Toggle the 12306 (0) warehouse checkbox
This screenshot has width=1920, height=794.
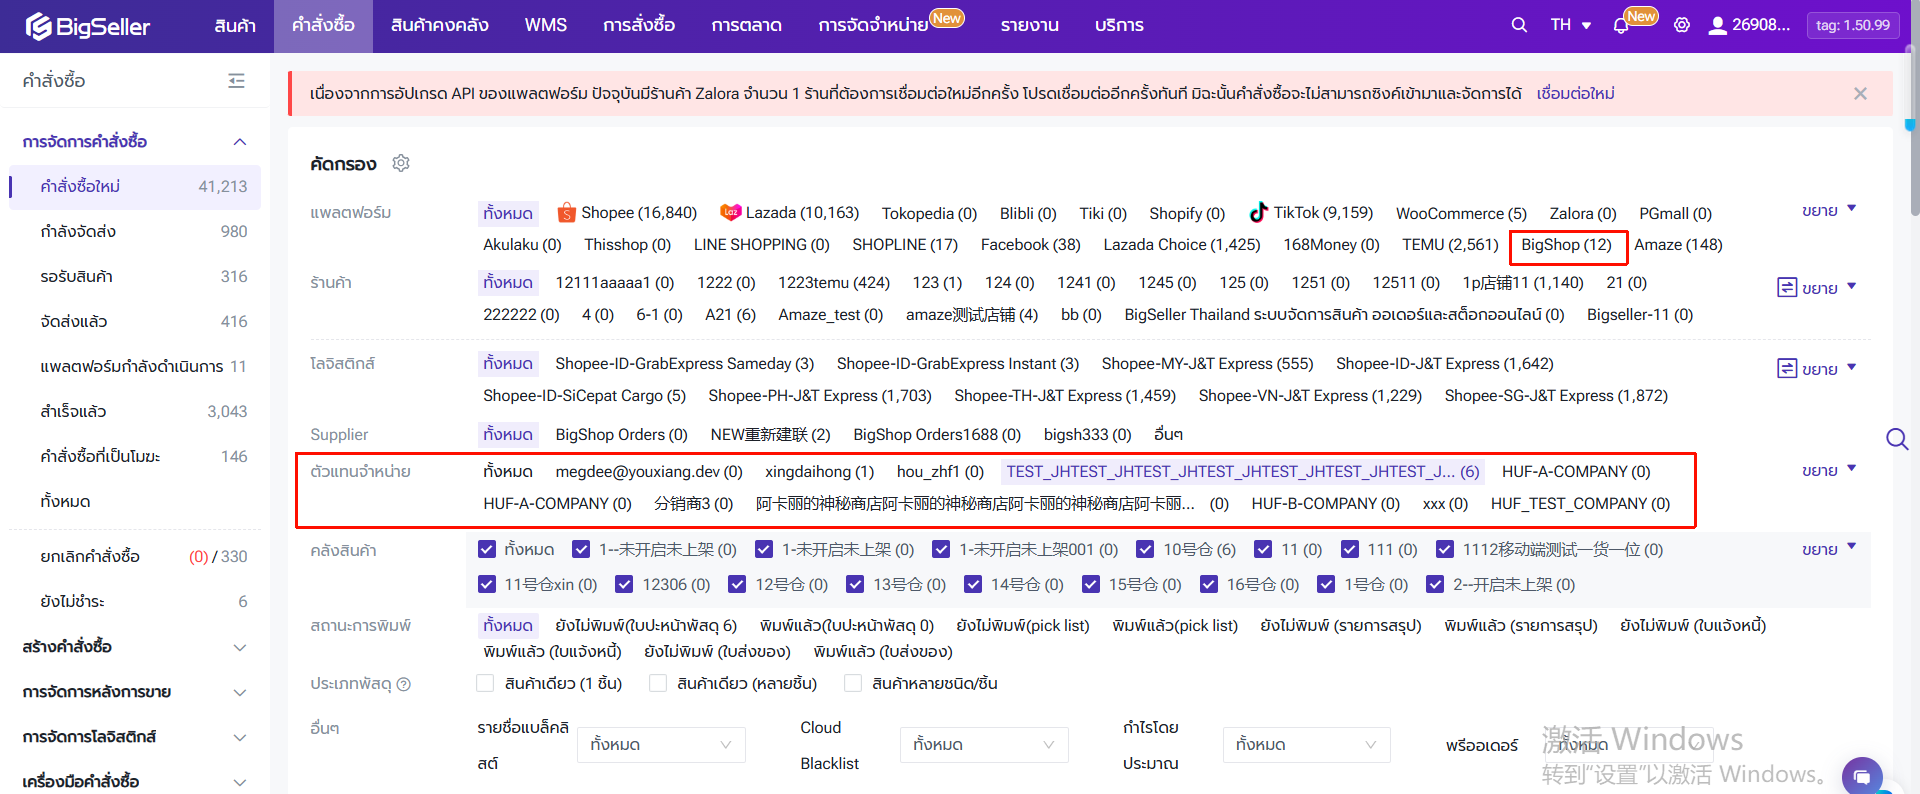[x=624, y=584]
